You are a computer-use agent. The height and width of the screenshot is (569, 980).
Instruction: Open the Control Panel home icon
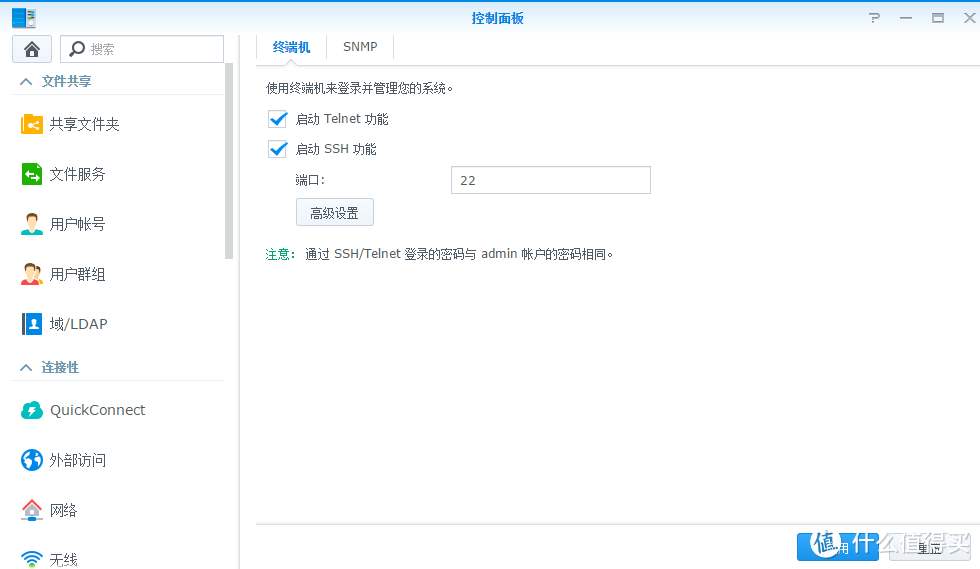click(x=32, y=49)
